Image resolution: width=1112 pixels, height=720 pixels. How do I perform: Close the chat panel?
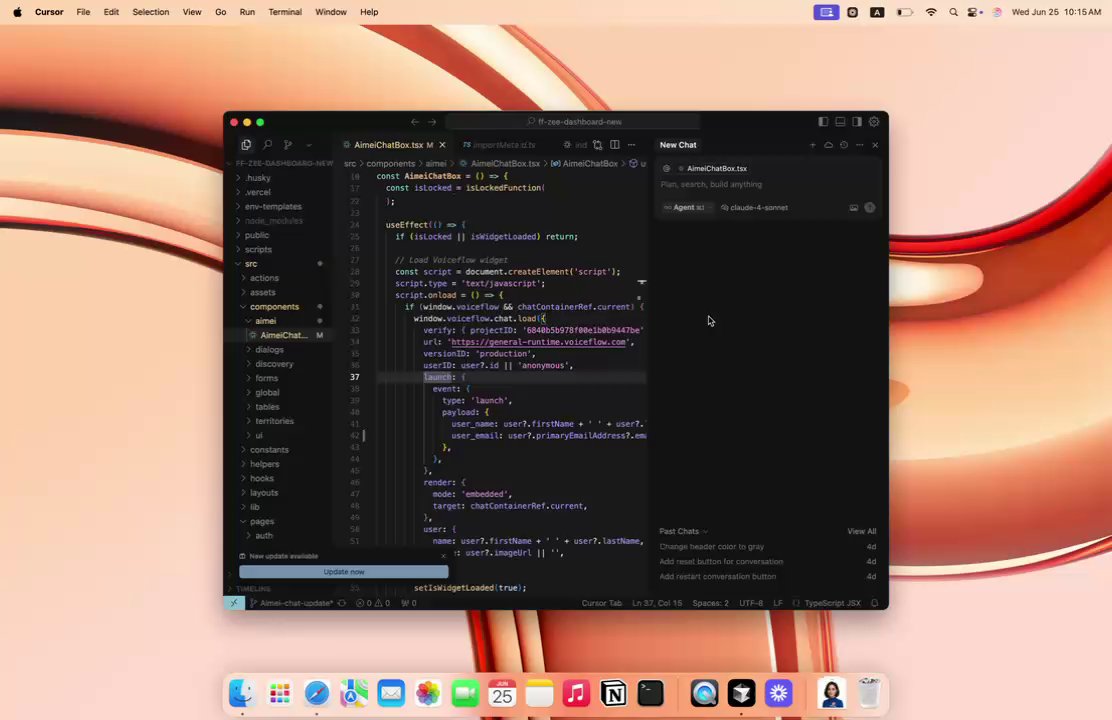point(875,145)
